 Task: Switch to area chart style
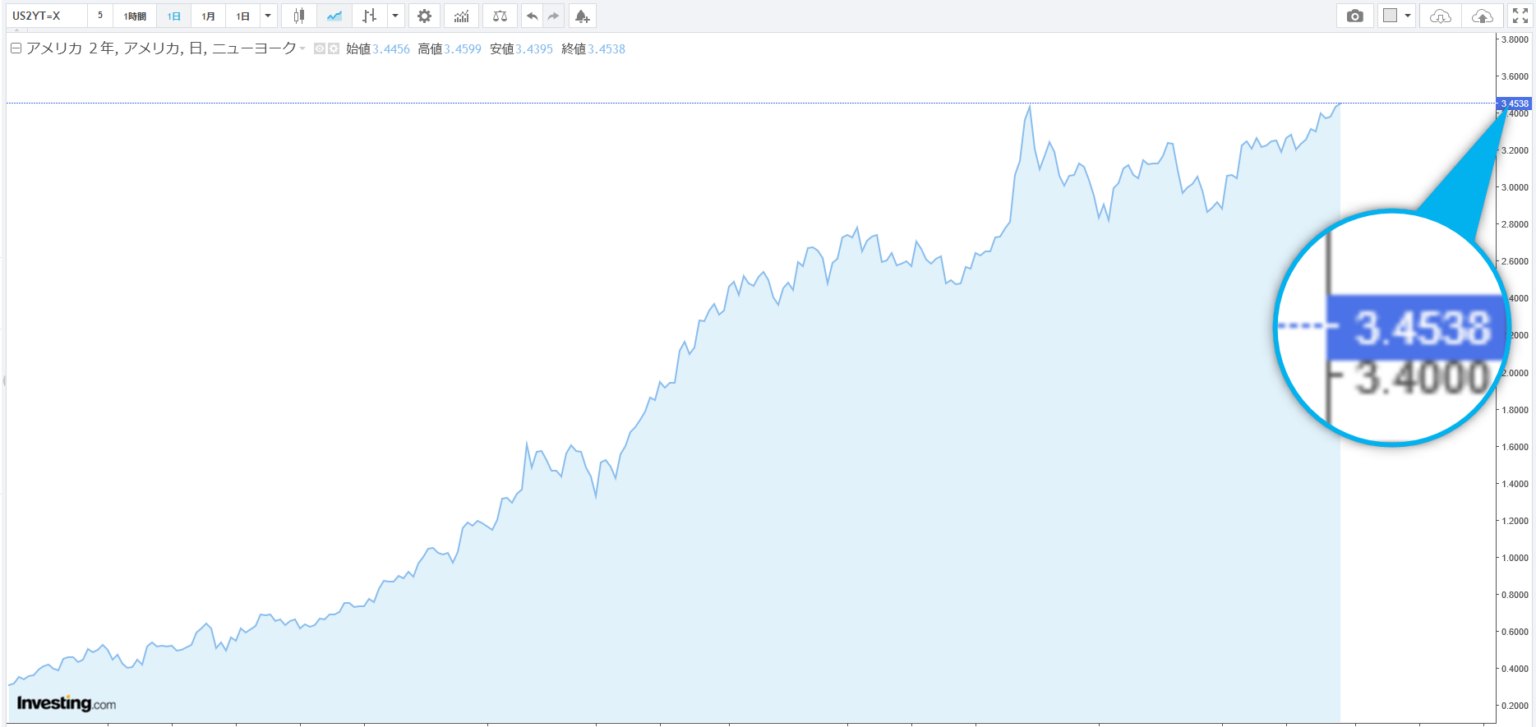(x=334, y=16)
